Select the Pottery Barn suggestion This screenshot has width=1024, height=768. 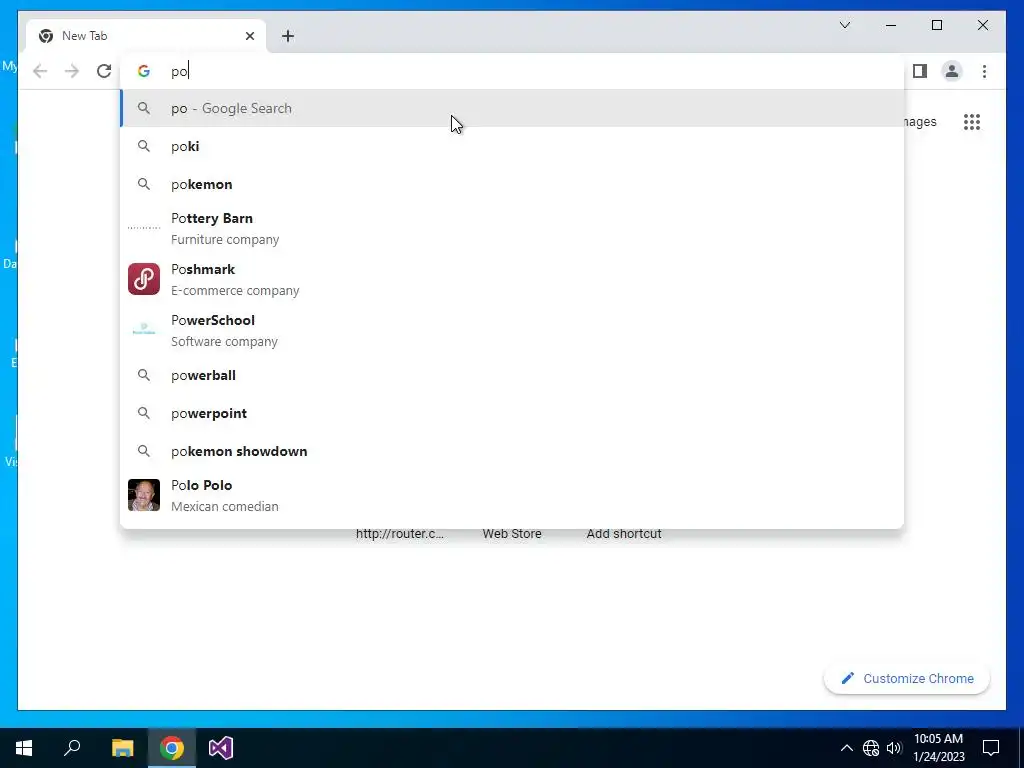512,229
